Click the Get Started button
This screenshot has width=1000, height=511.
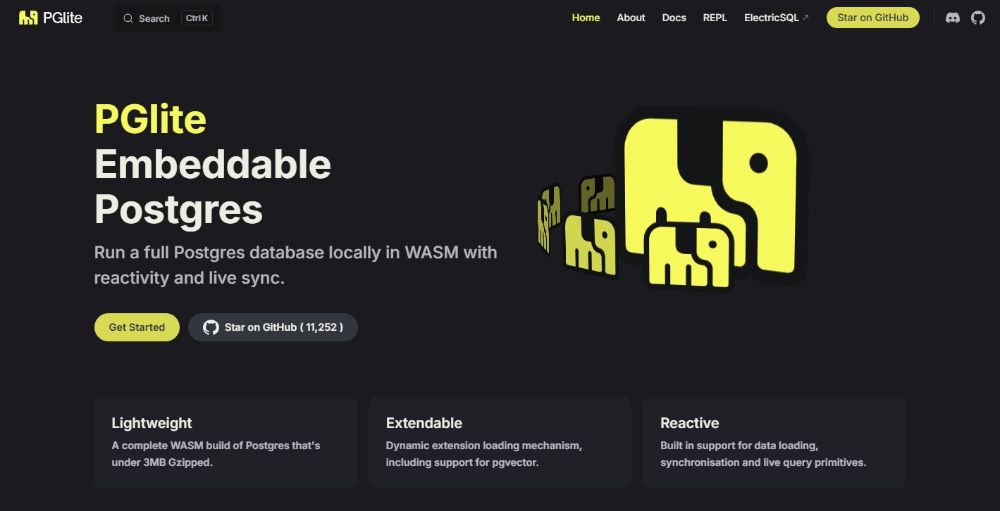[136, 327]
